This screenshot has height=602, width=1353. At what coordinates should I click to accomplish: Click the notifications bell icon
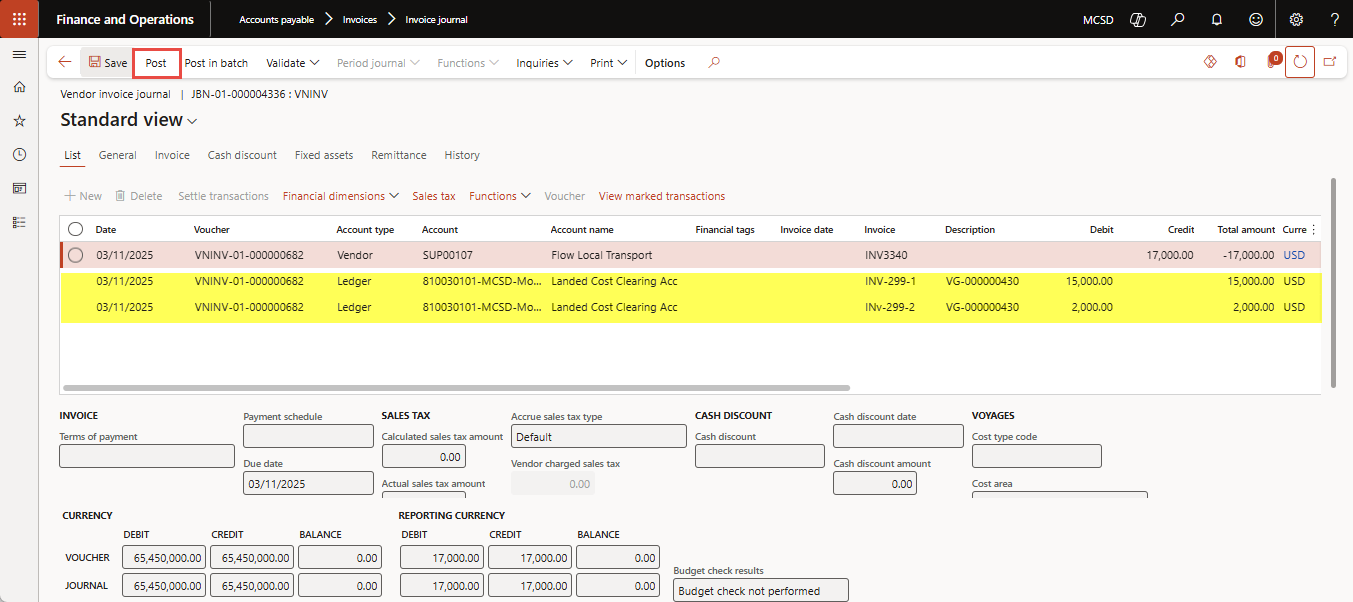pos(1216,19)
